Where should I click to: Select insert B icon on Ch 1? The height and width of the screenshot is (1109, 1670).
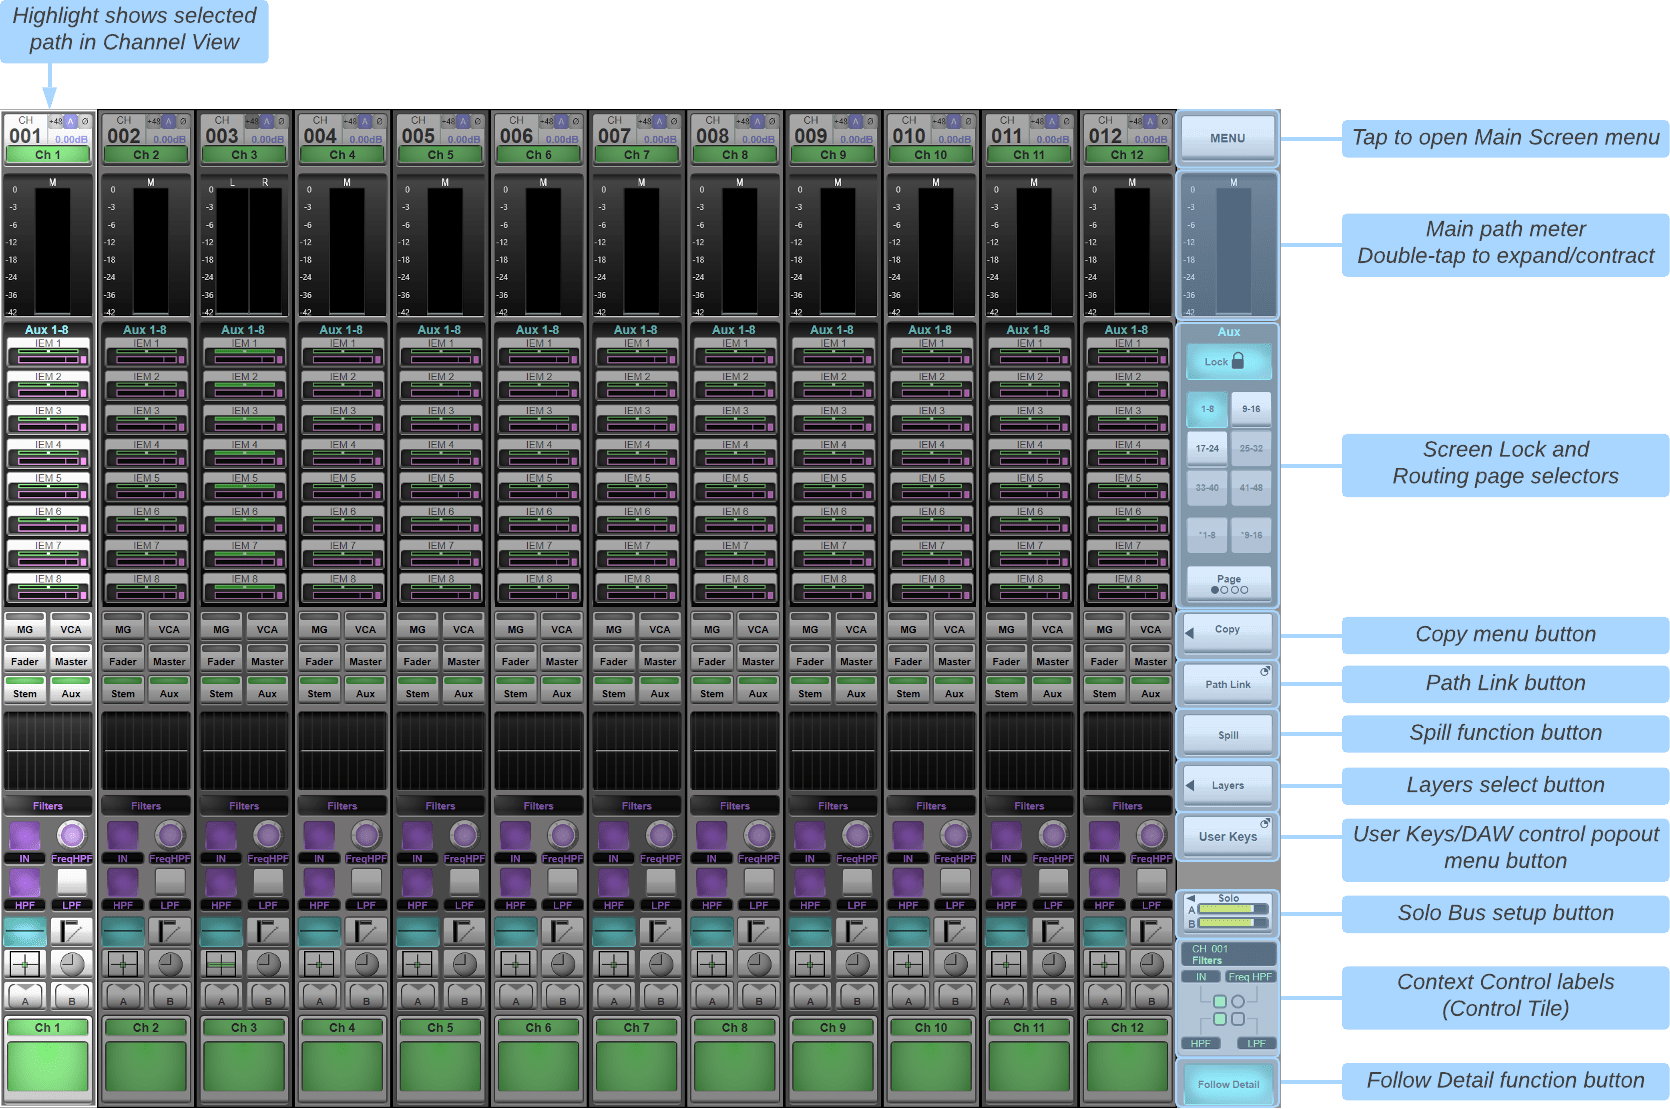tap(72, 996)
